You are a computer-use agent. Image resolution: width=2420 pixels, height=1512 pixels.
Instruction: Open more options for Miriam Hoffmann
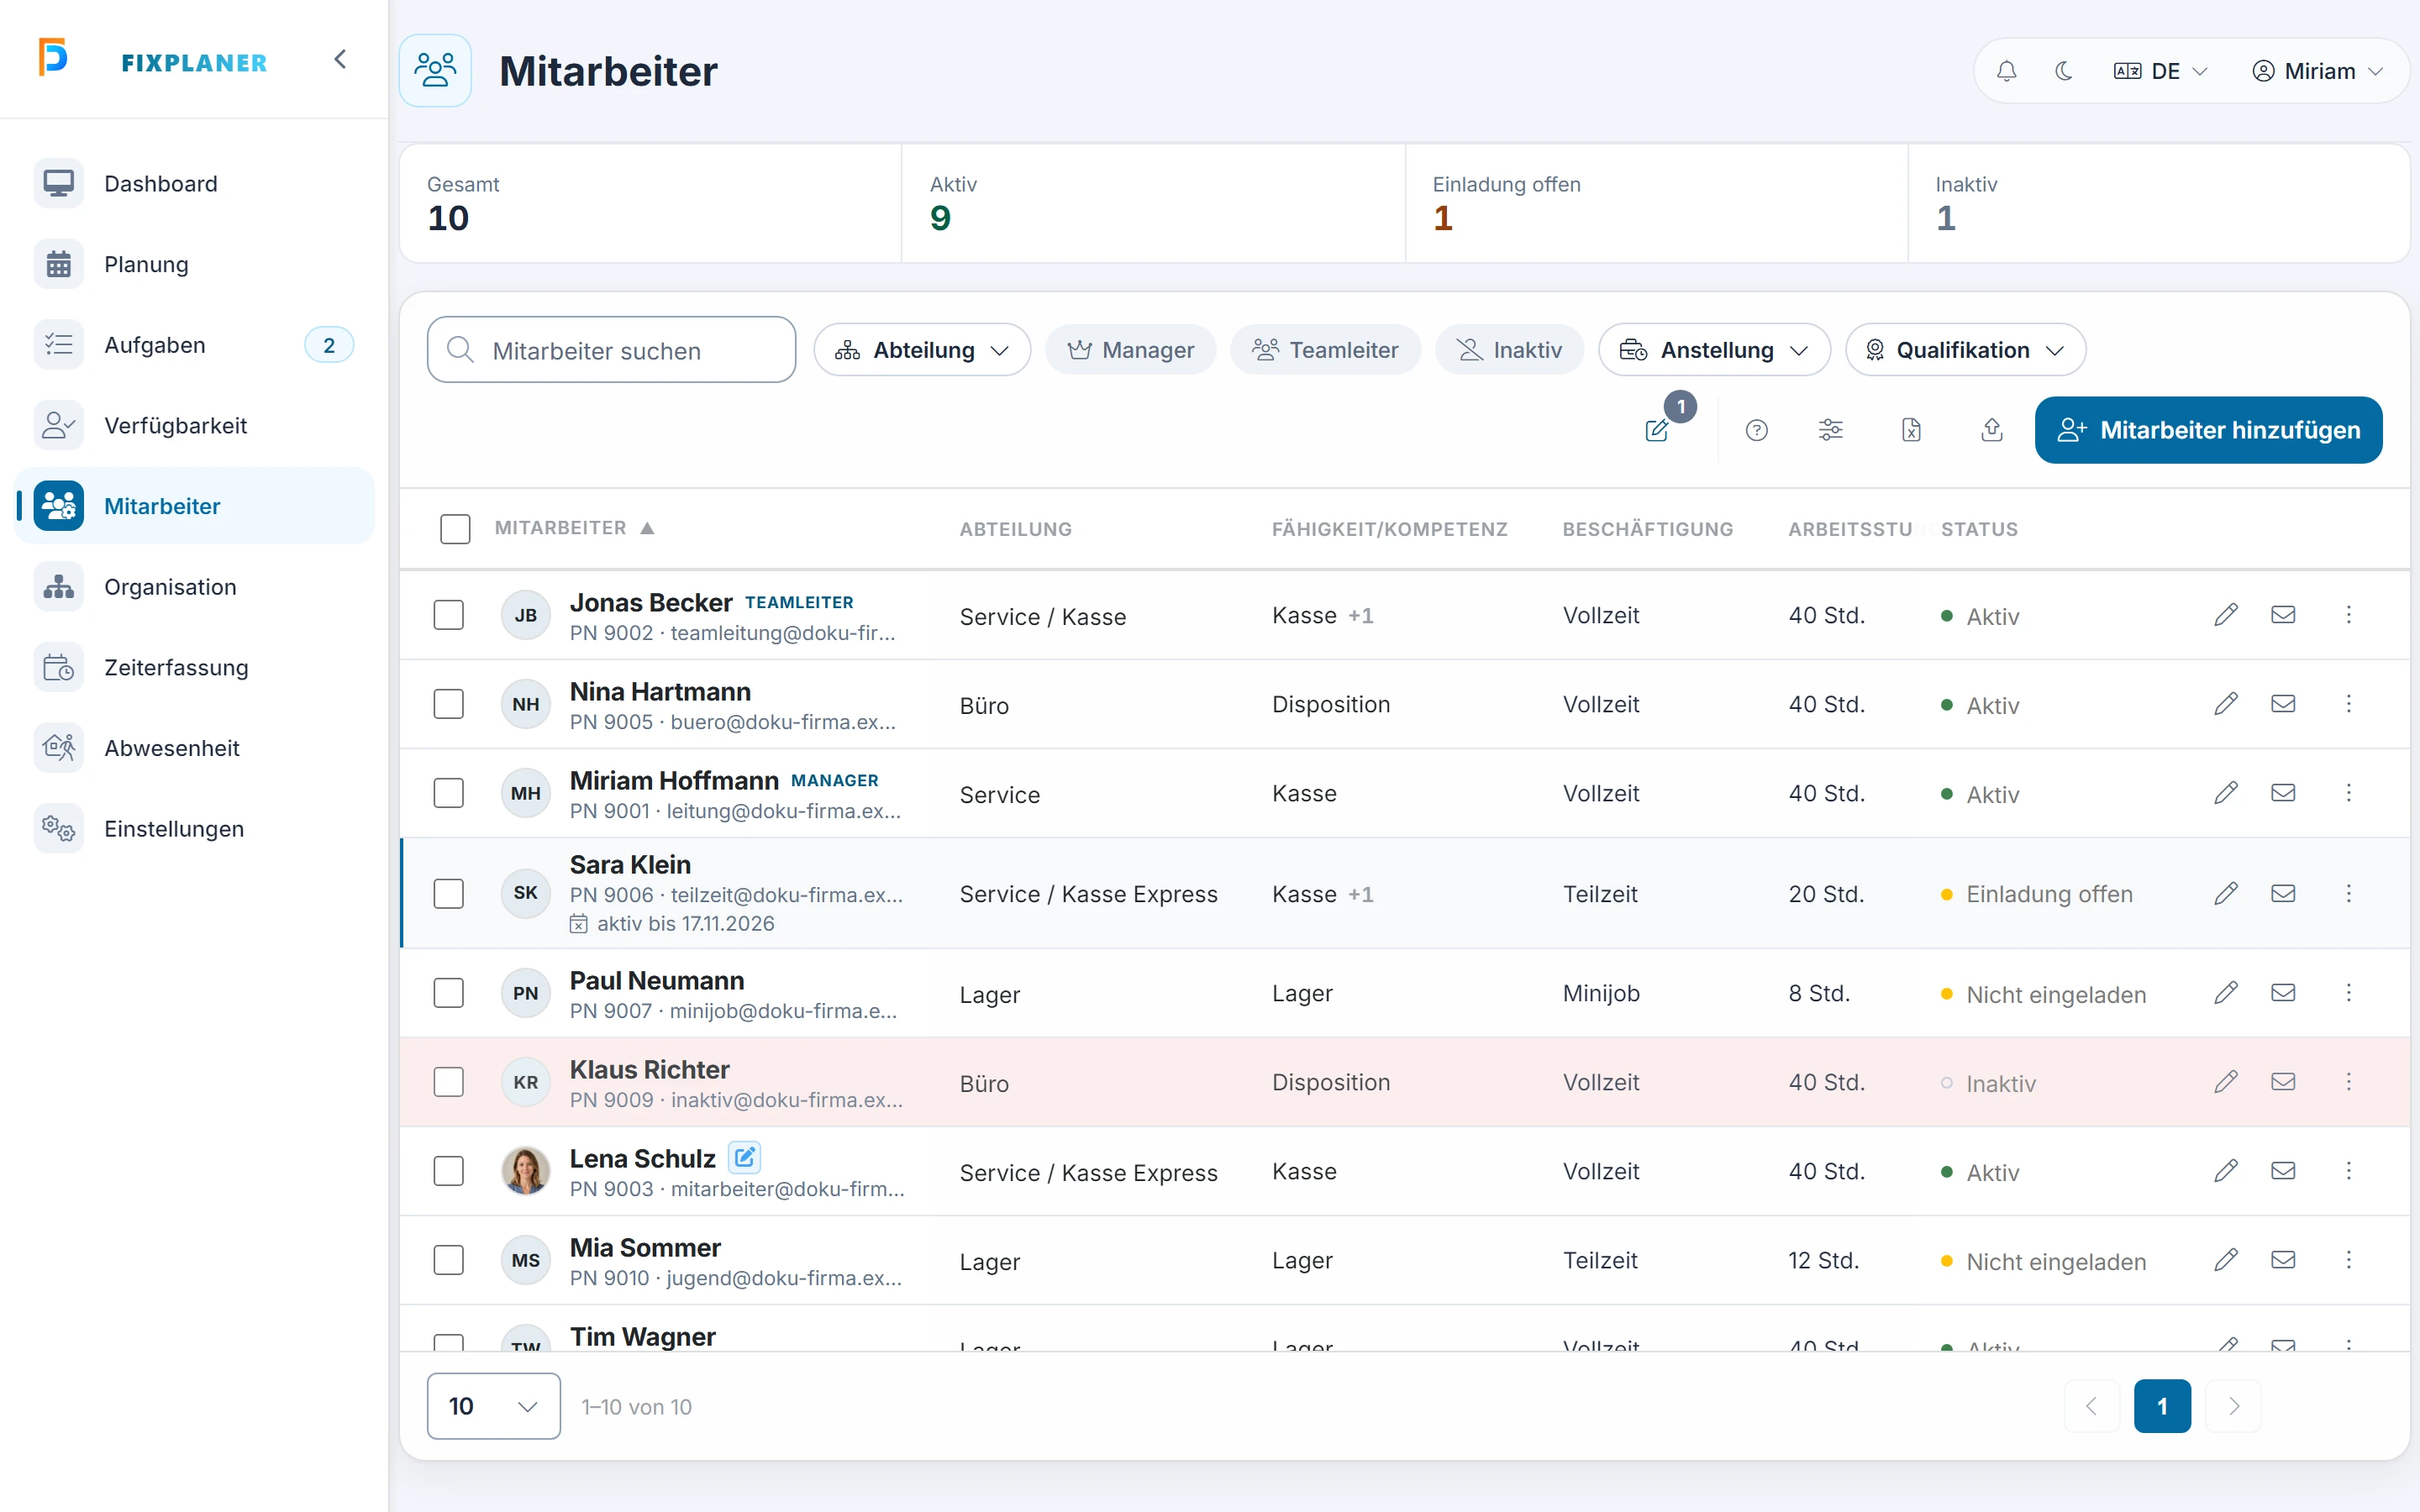(2349, 793)
